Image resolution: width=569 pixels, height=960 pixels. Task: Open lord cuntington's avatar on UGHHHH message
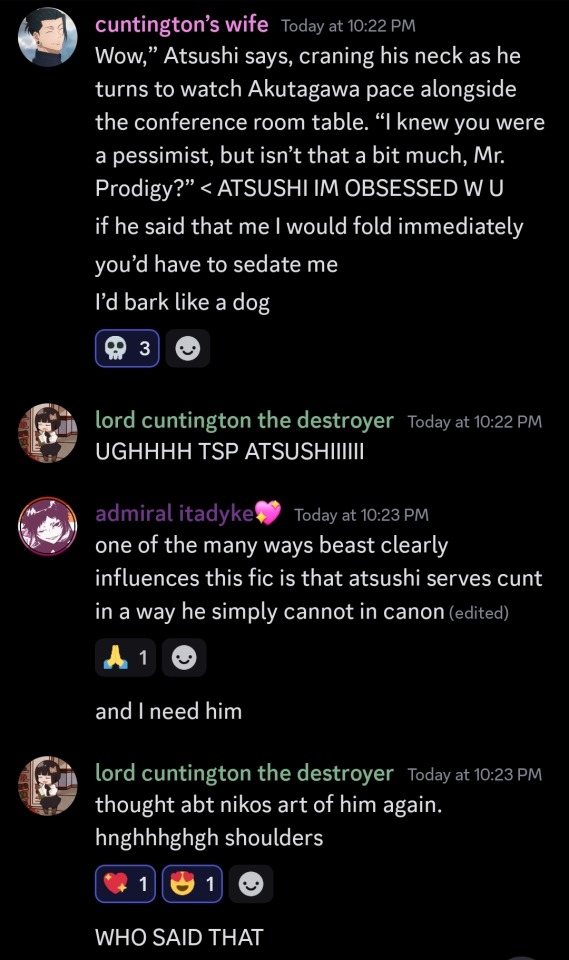click(48, 432)
